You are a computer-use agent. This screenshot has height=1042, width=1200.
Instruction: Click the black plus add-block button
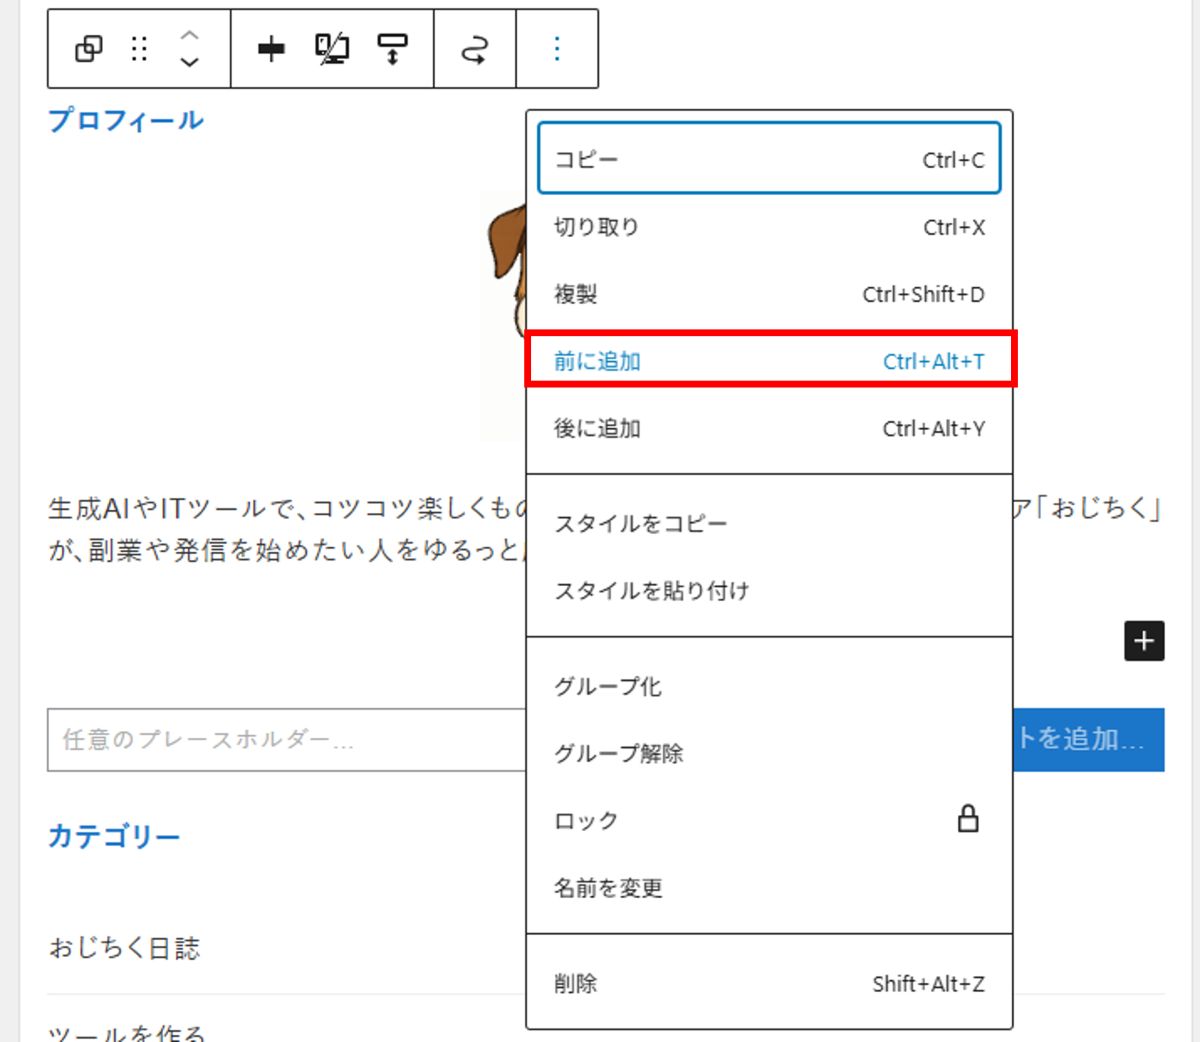pos(1144,641)
